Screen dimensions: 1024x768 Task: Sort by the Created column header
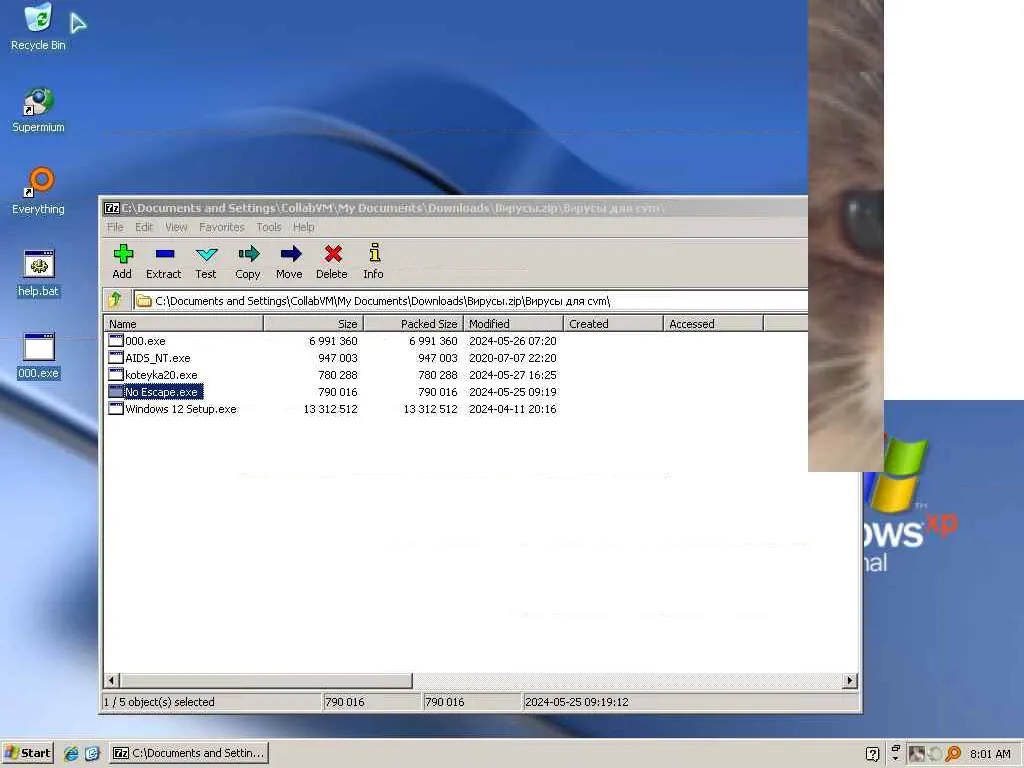[x=613, y=323]
